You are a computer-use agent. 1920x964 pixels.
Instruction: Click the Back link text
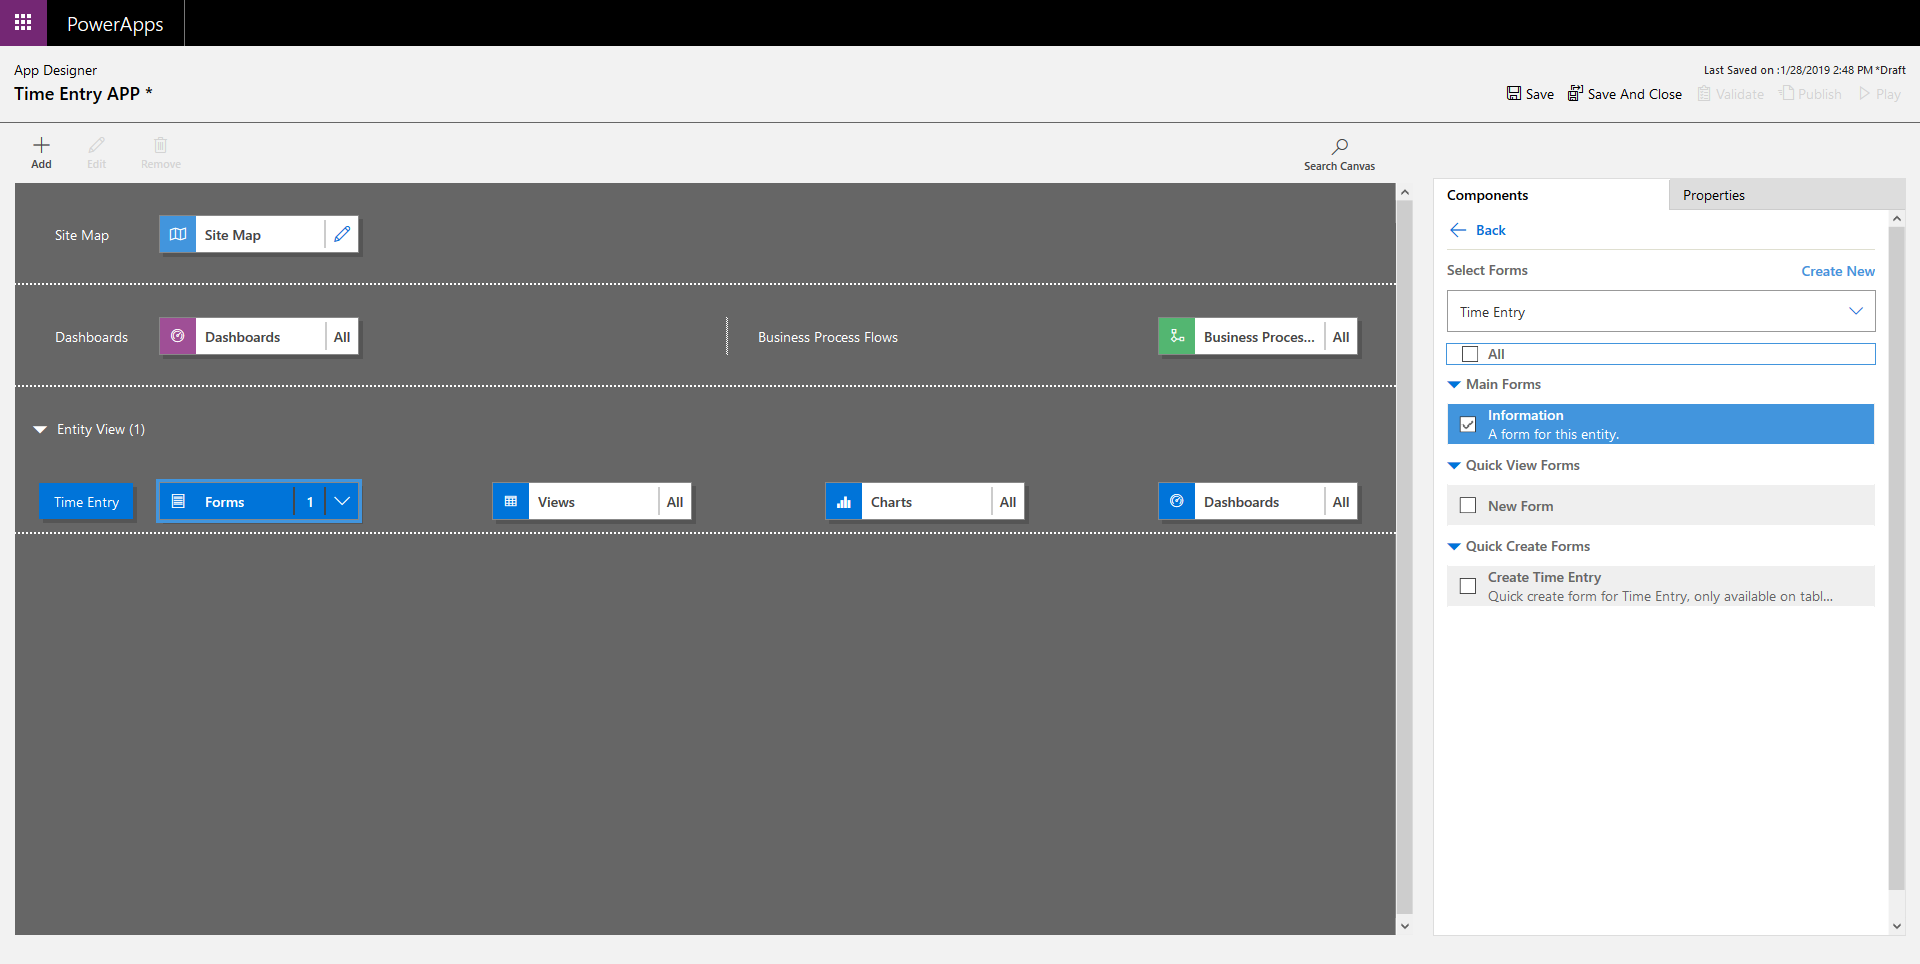click(1491, 230)
